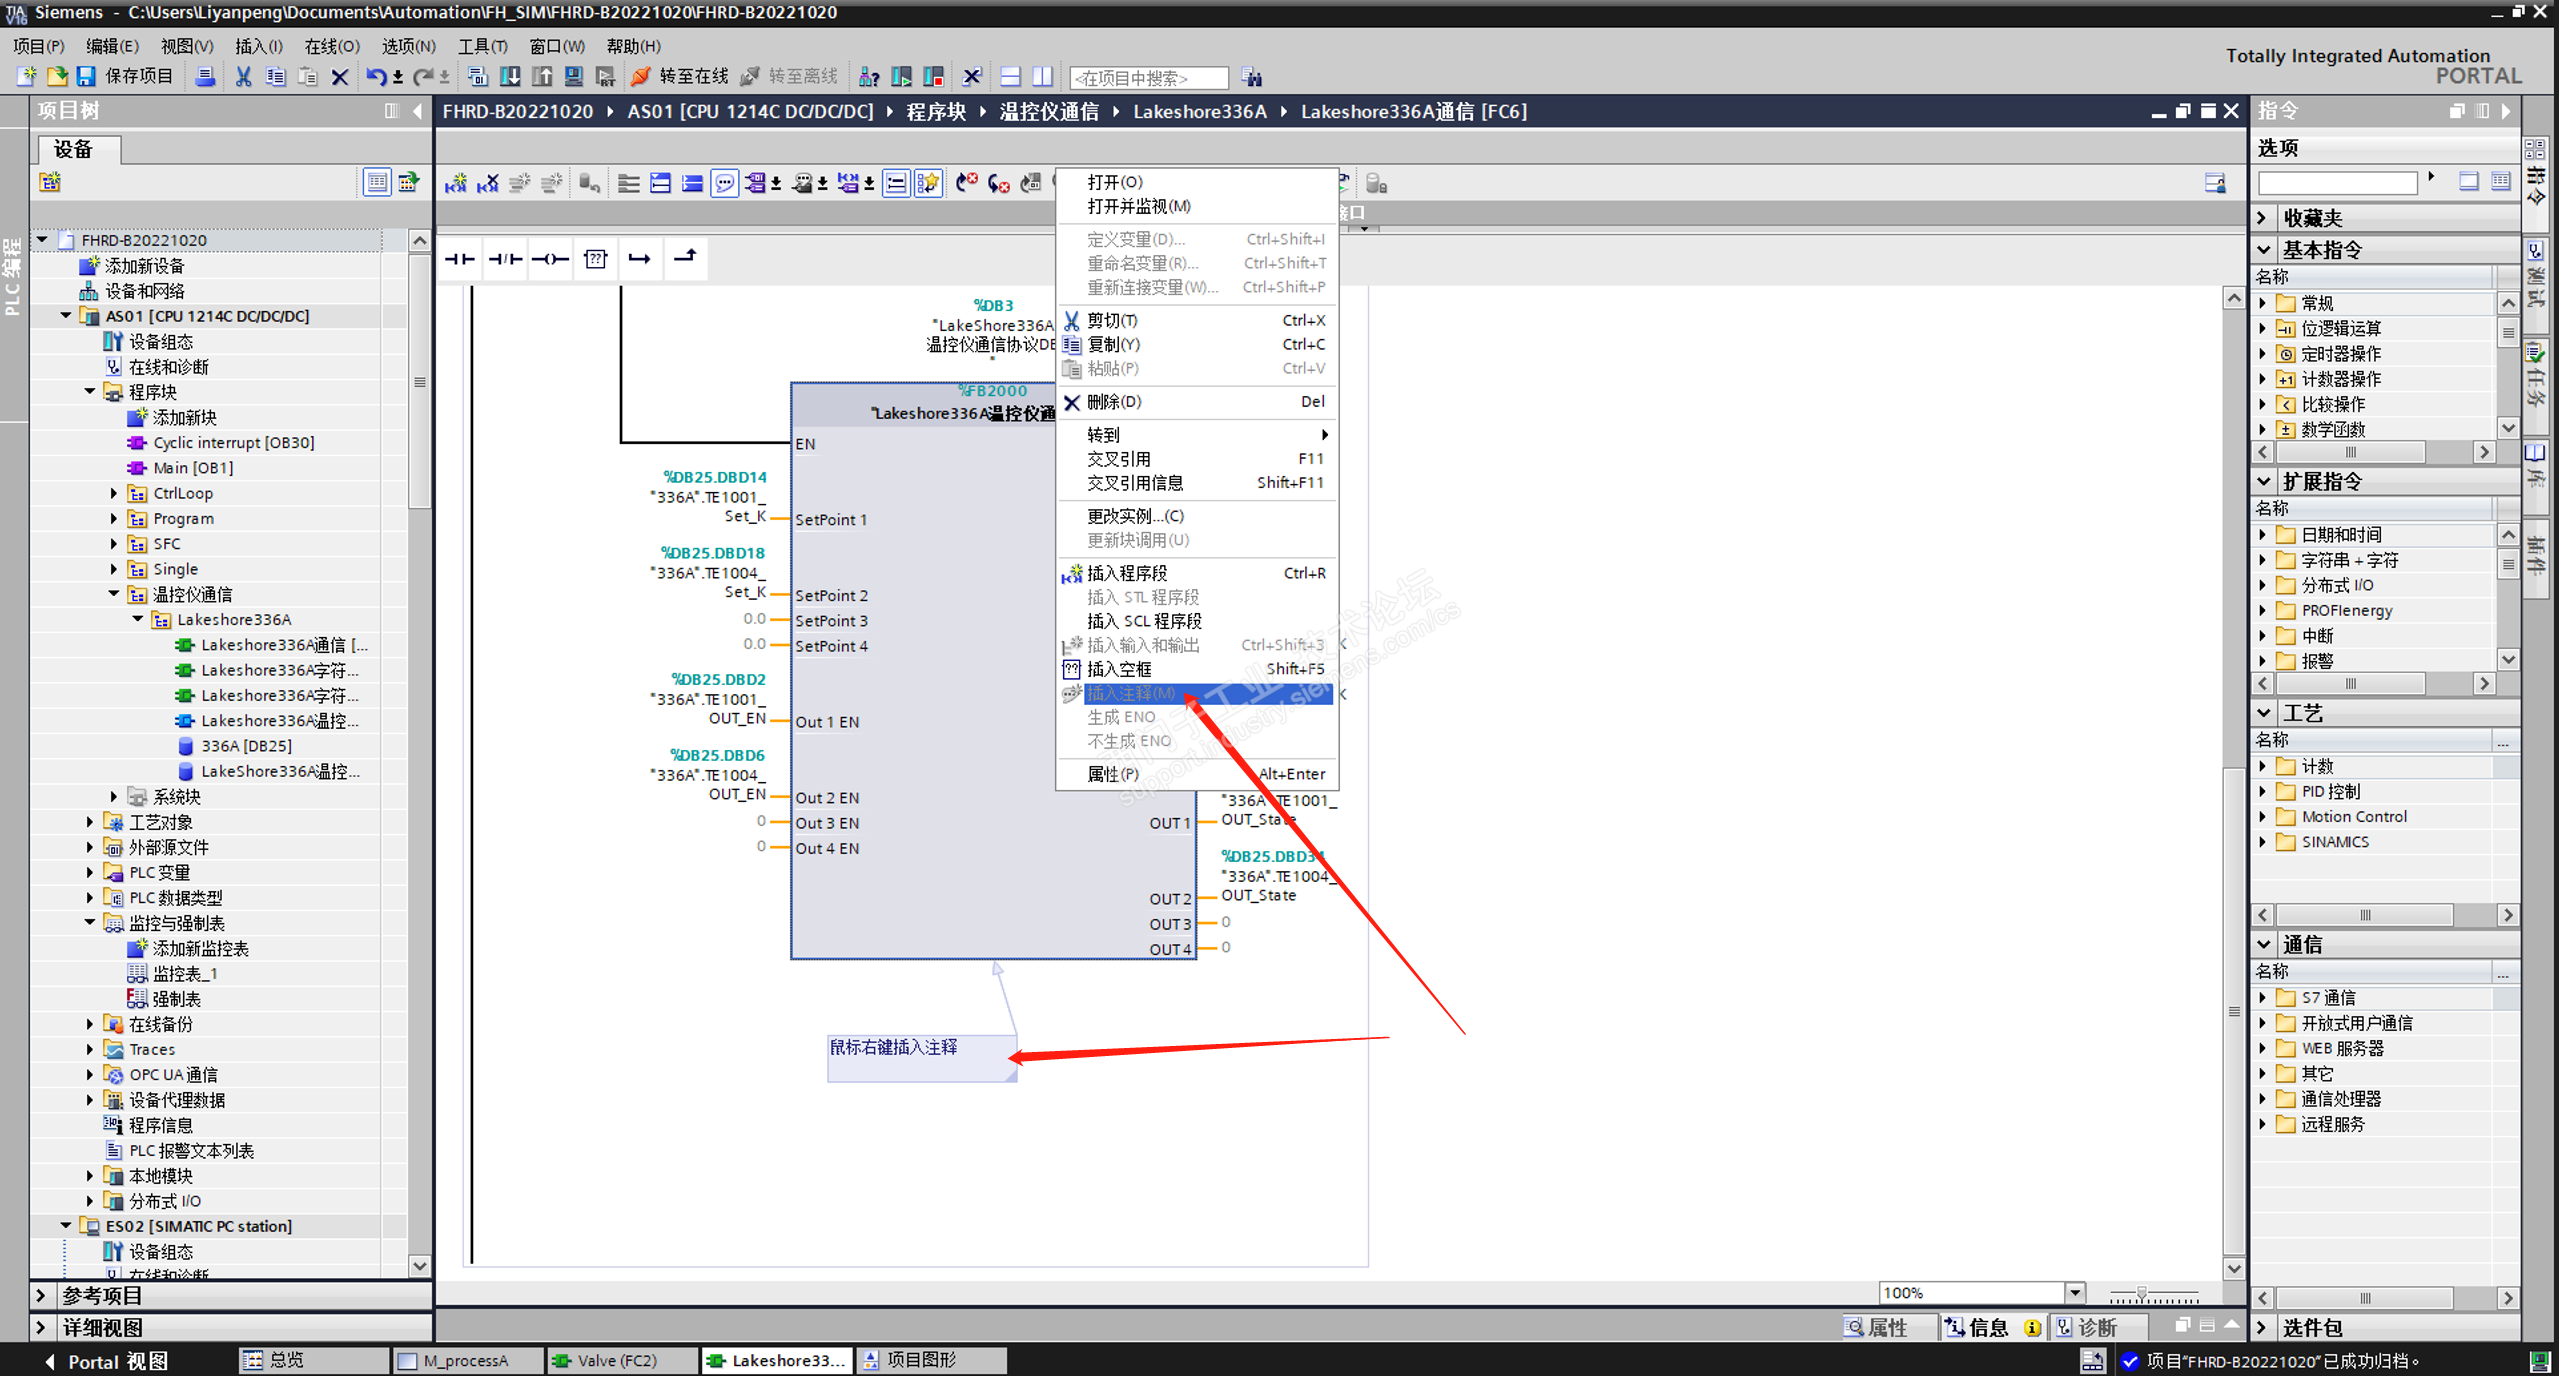Image resolution: width=2559 pixels, height=1376 pixels.
Task: Open the 在线(O) menu
Action: click(x=331, y=46)
